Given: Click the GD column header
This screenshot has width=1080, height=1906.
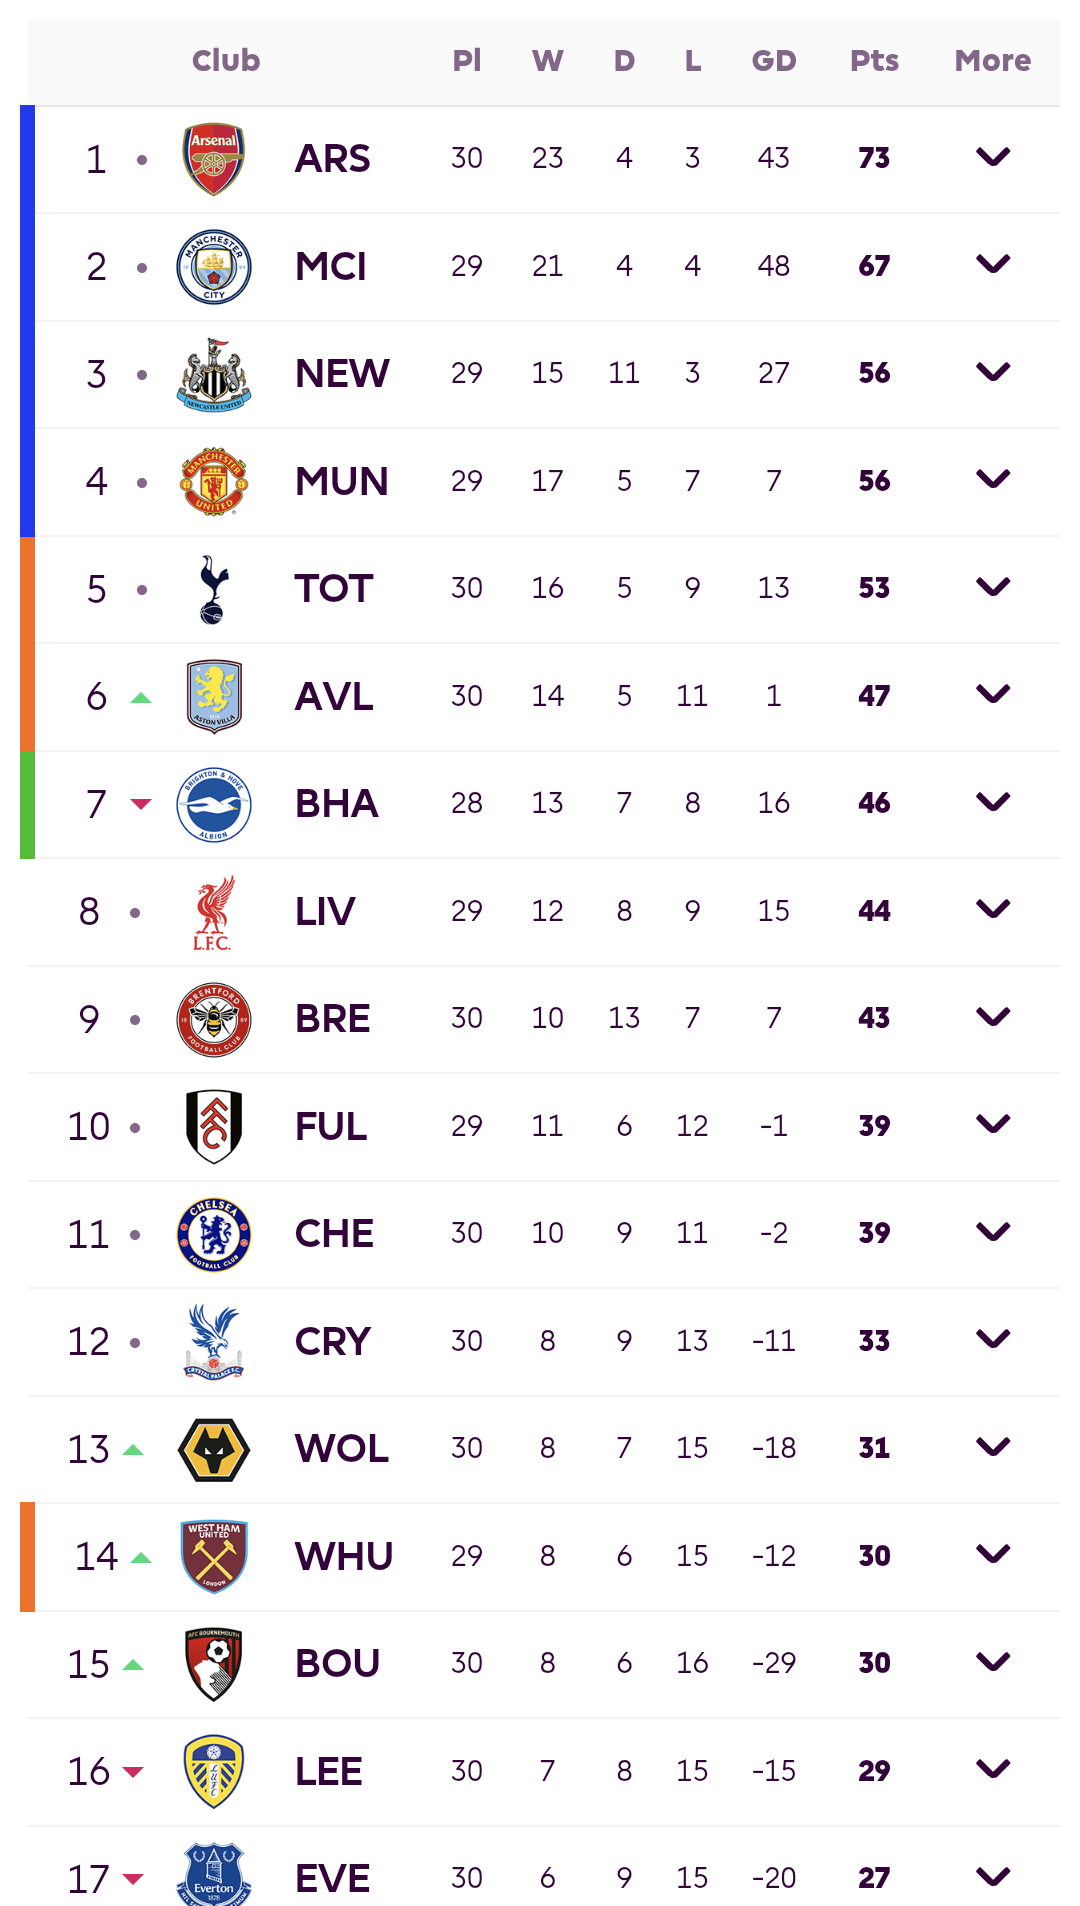Looking at the screenshot, I should 774,61.
